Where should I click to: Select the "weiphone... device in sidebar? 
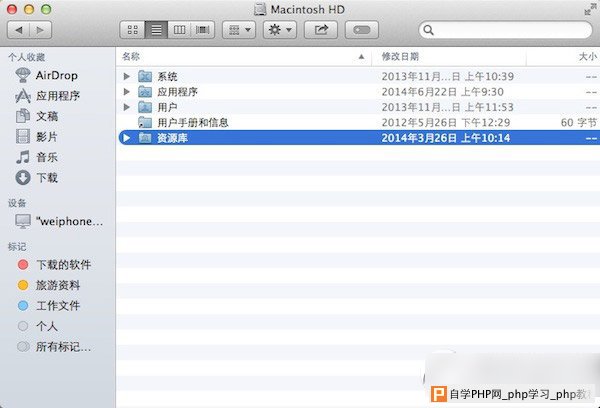click(x=59, y=221)
